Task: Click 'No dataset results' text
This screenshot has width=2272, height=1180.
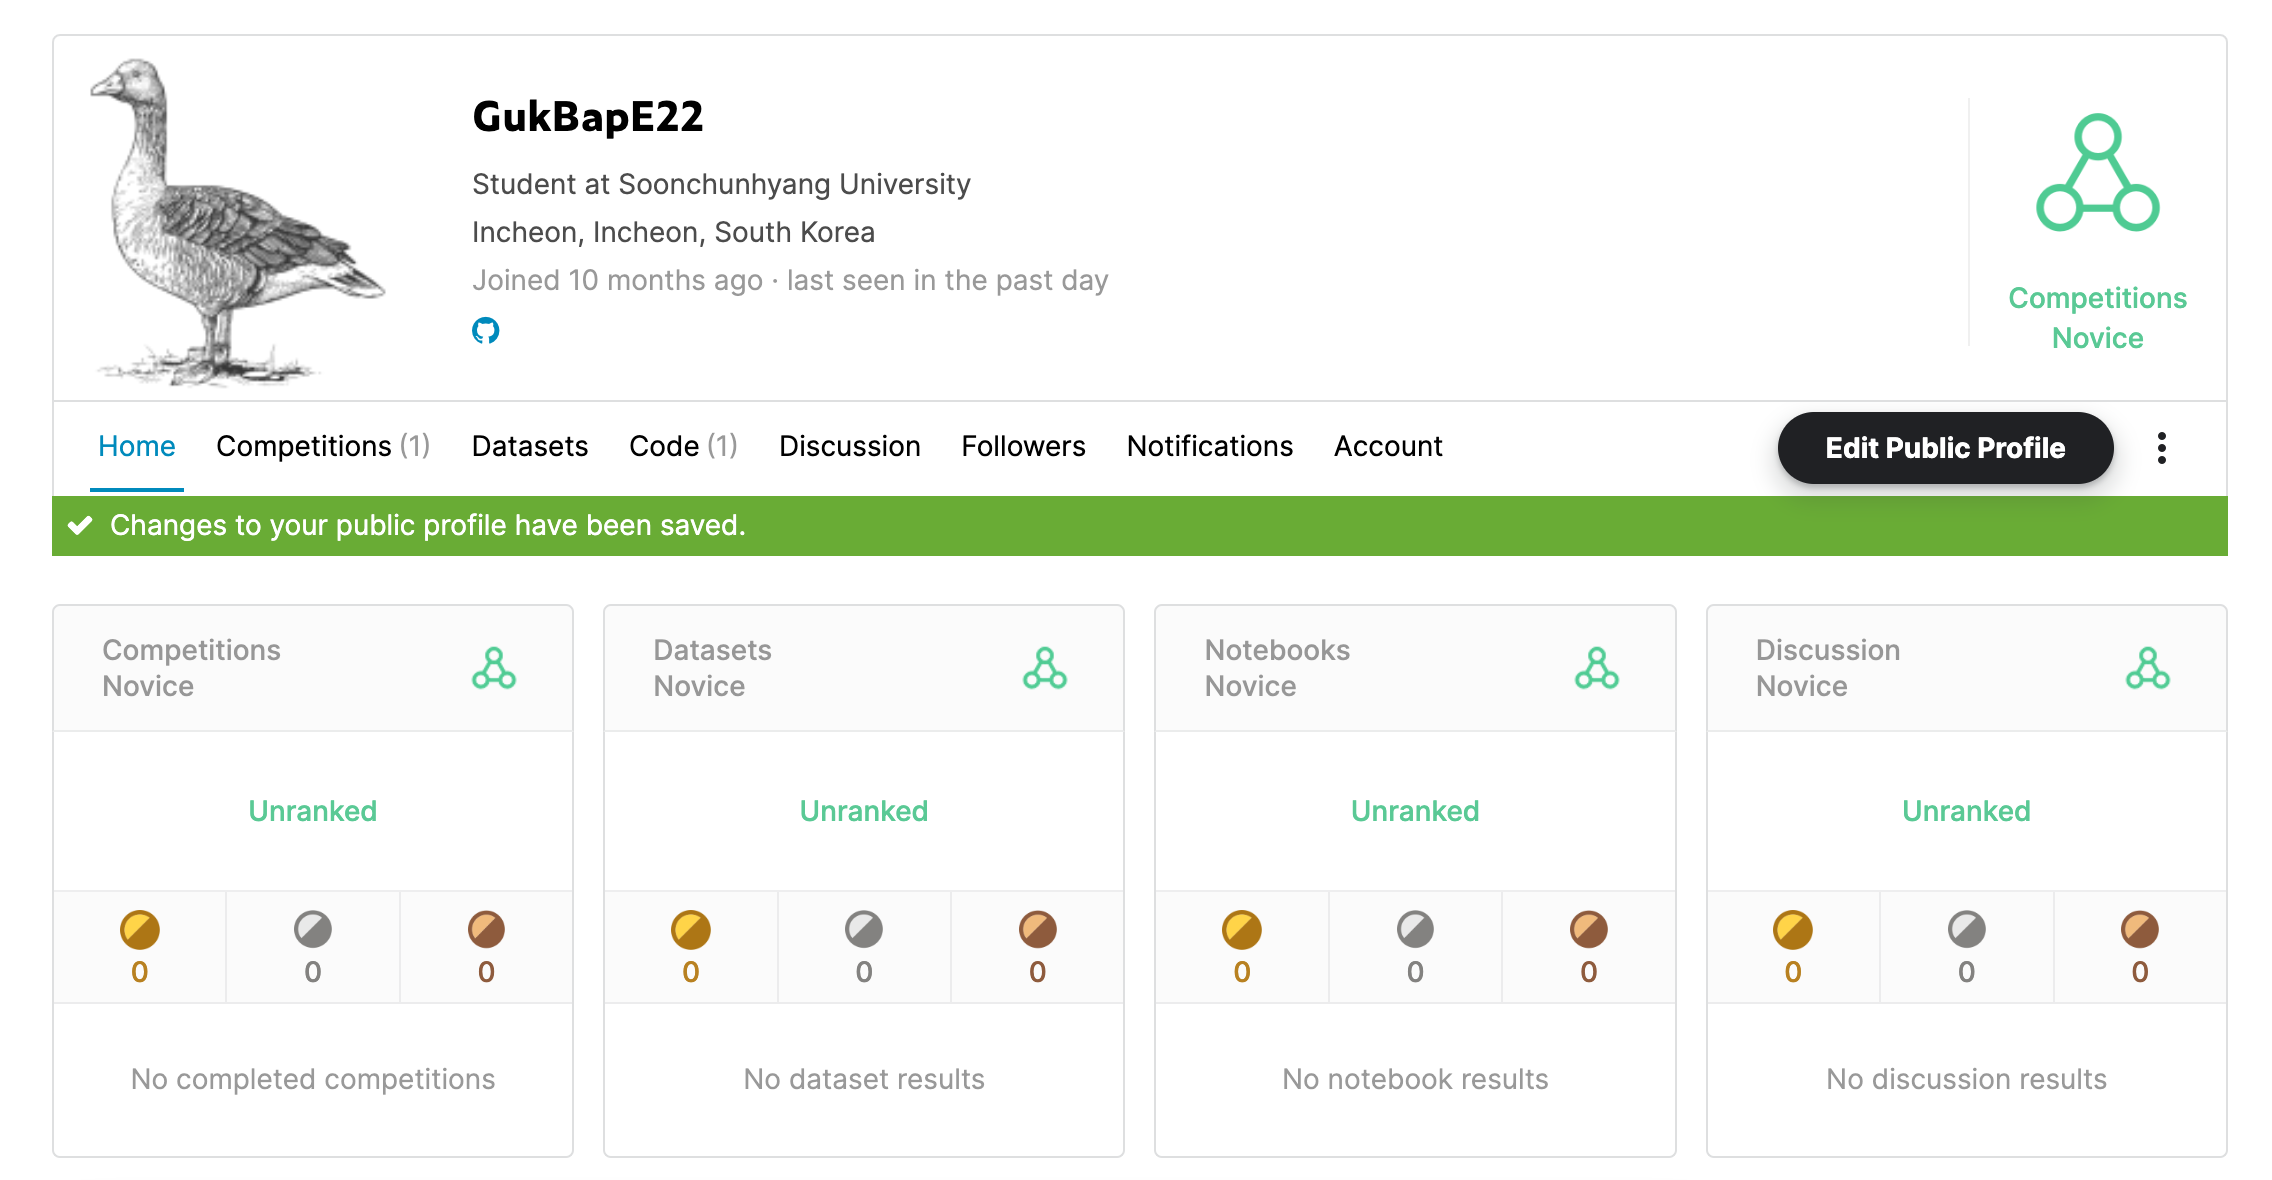Action: [864, 1079]
